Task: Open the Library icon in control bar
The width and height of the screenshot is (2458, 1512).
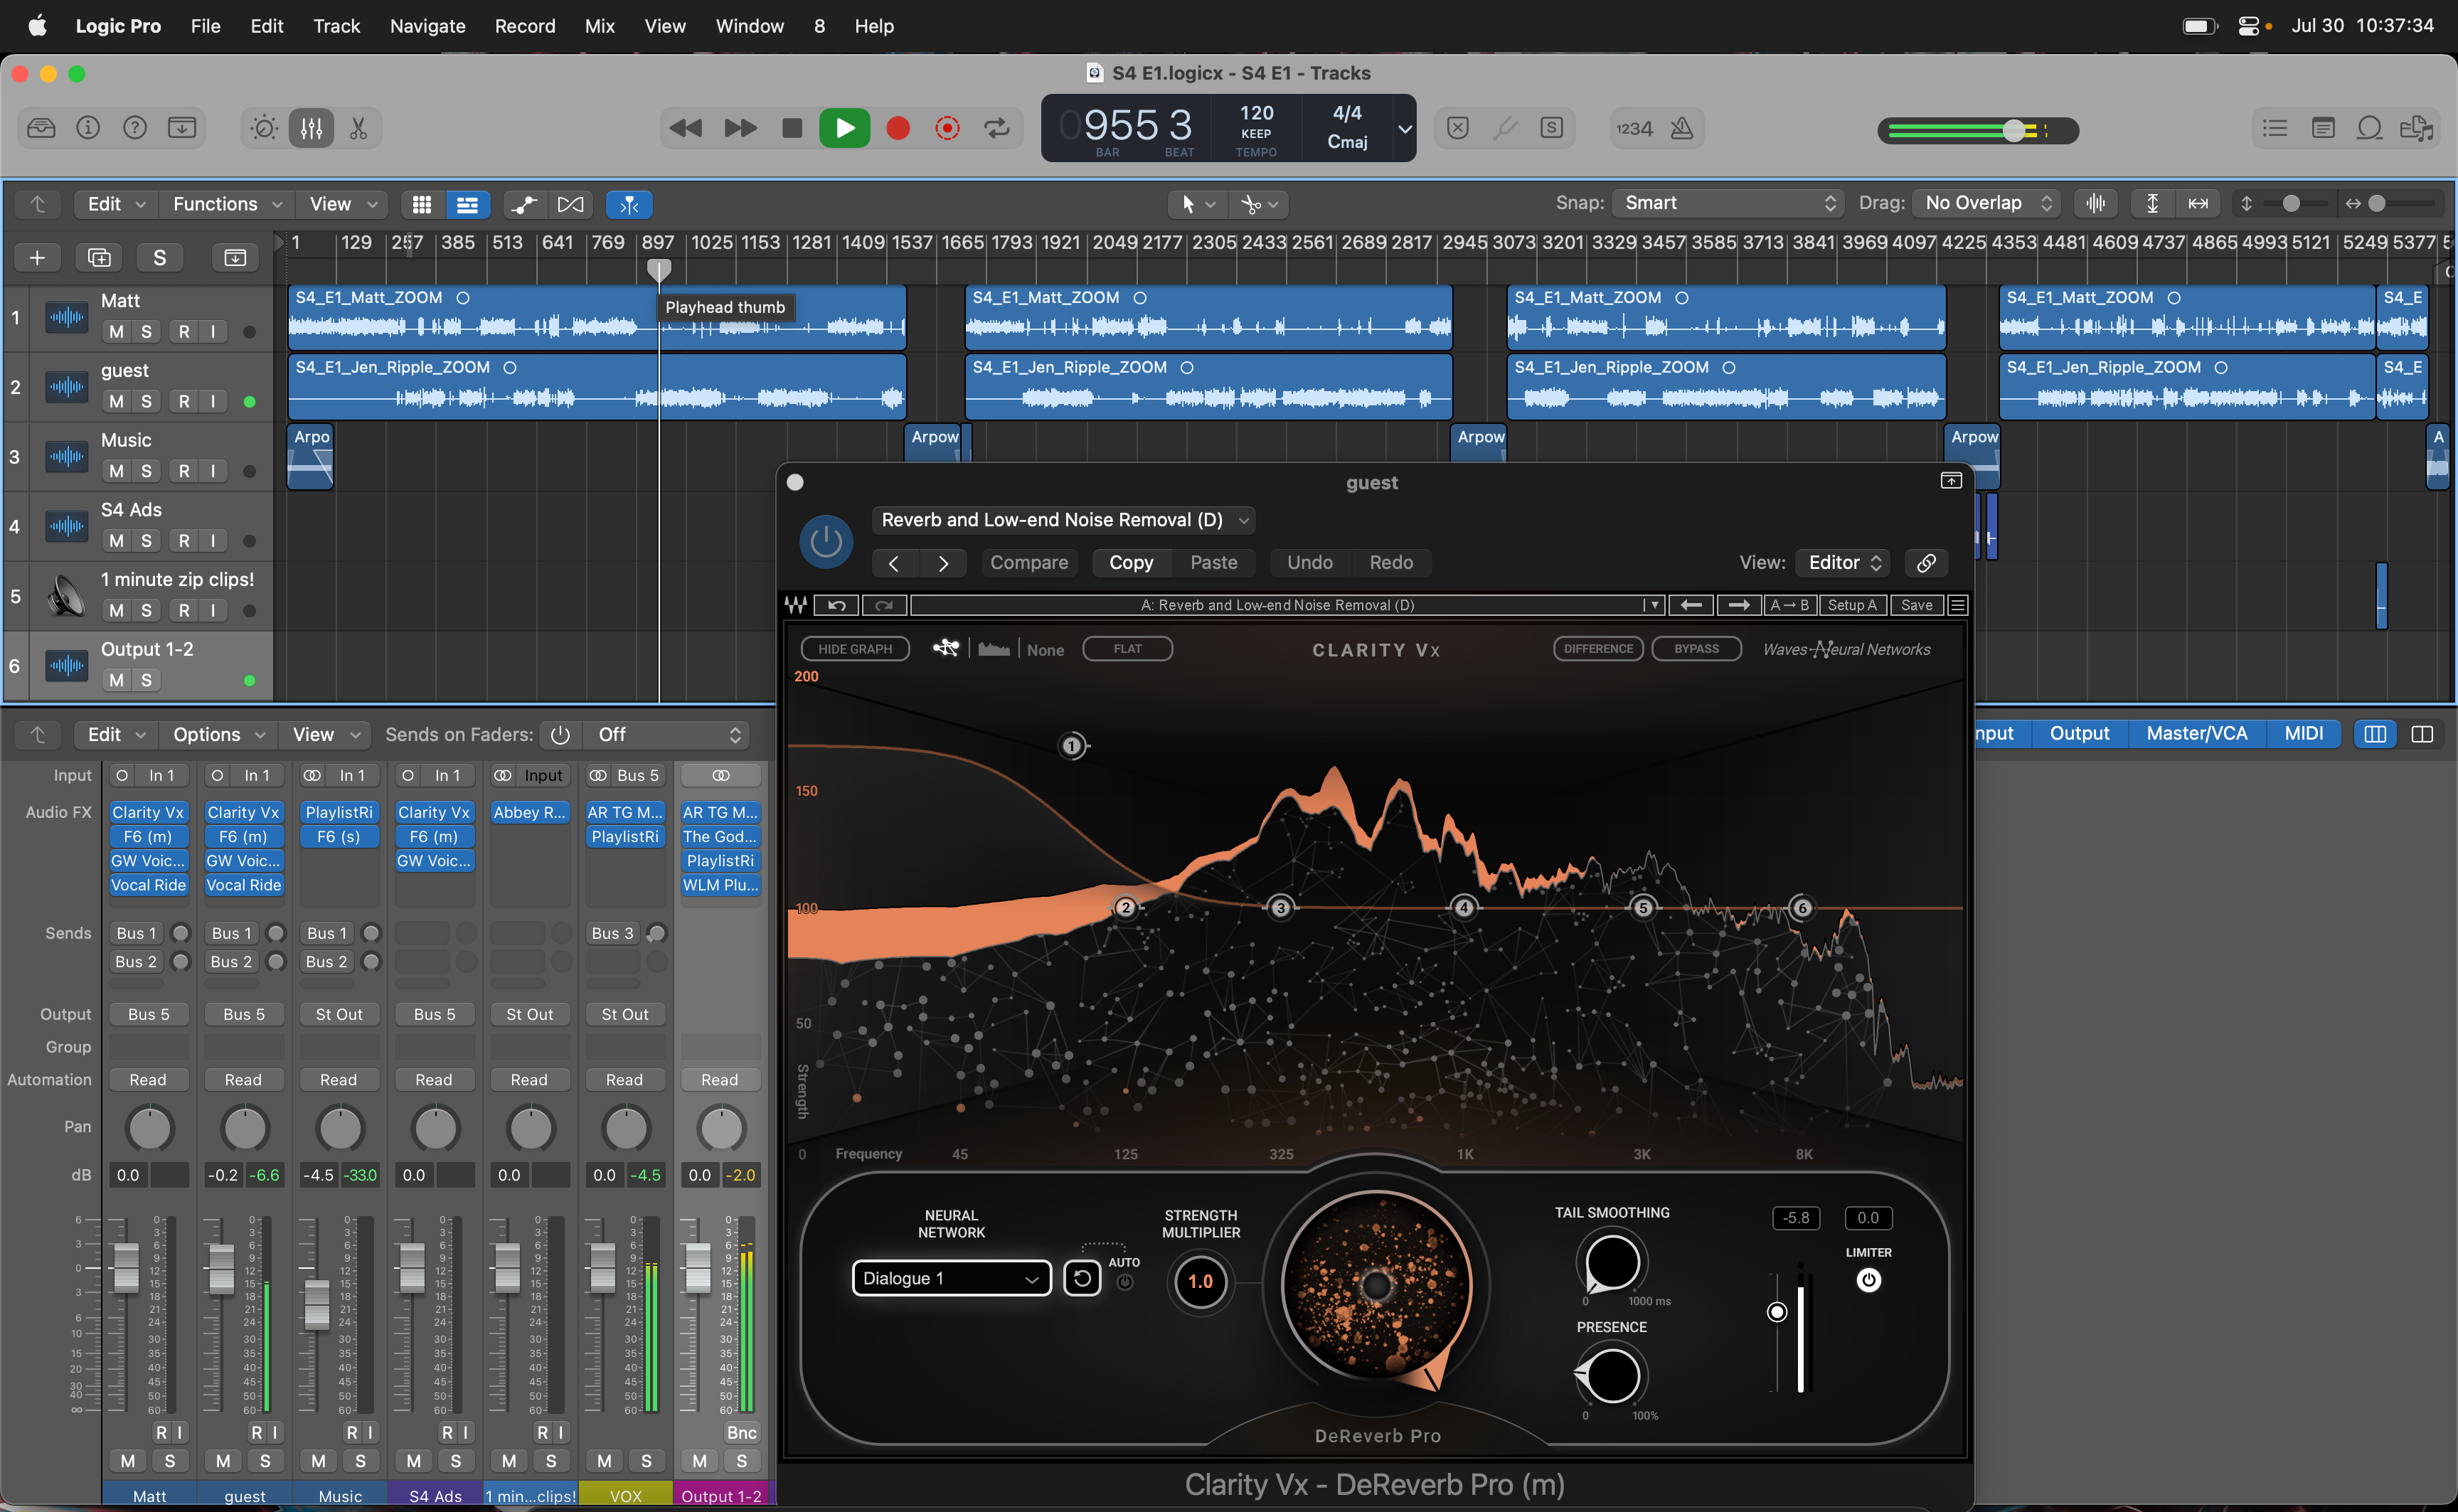Action: coord(41,128)
